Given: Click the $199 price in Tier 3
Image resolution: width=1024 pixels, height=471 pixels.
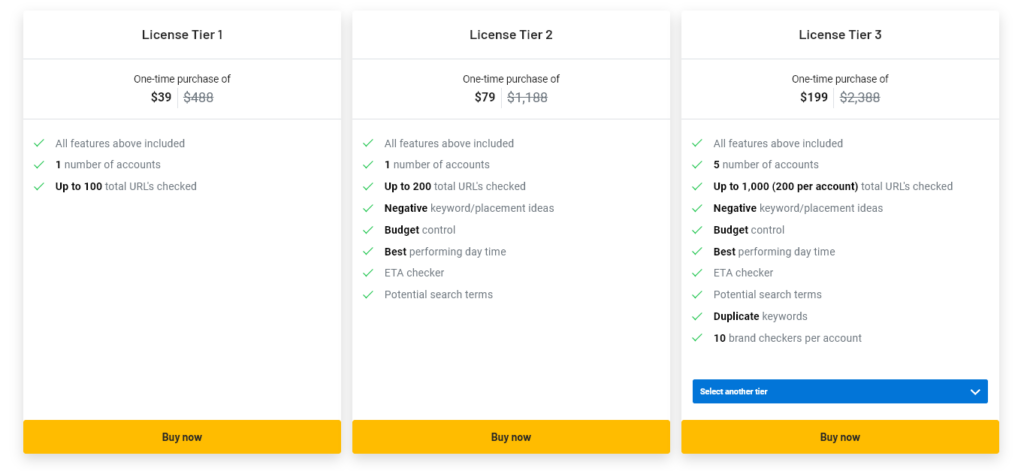Looking at the screenshot, I should pos(814,97).
